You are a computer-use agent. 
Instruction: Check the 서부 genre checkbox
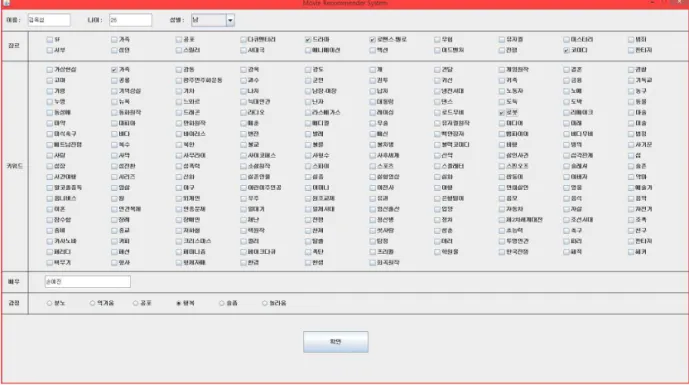(50, 51)
